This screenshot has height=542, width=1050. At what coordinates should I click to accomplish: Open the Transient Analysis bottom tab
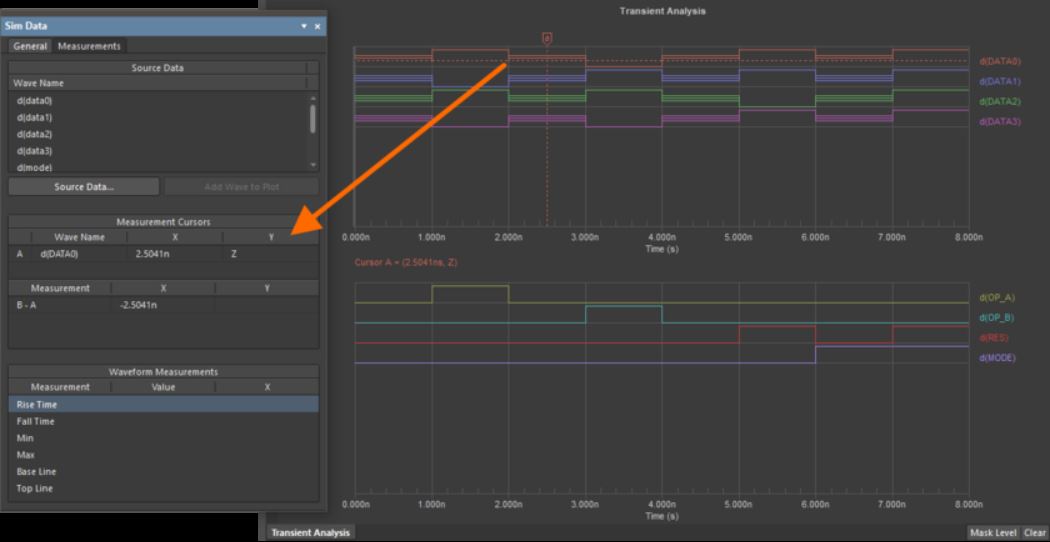[x=311, y=533]
